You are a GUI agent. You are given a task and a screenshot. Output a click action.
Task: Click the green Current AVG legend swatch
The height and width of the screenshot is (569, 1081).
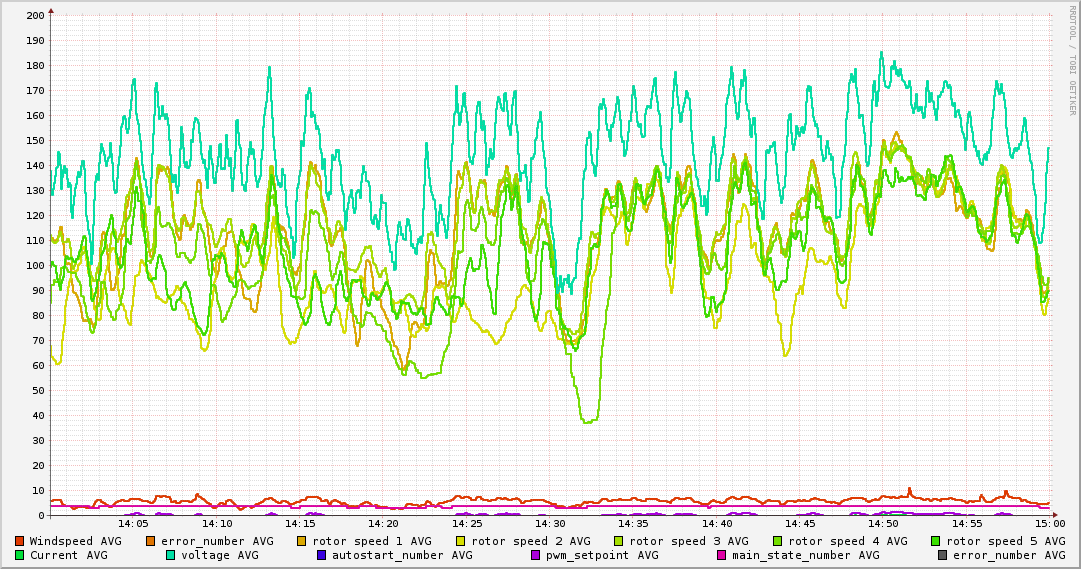(x=19, y=555)
